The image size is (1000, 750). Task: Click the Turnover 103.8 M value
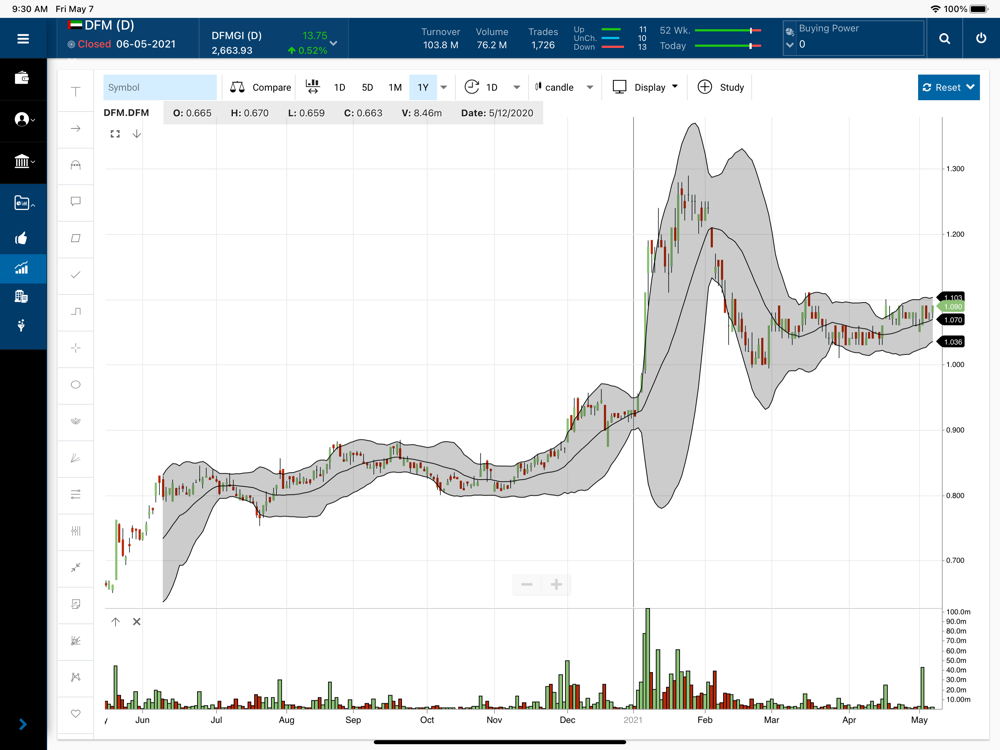[441, 45]
